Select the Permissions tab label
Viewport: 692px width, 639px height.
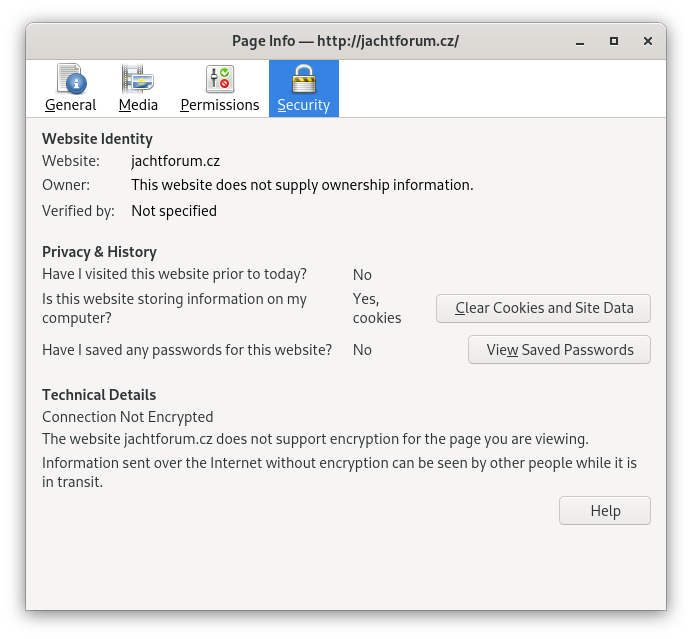click(x=219, y=105)
